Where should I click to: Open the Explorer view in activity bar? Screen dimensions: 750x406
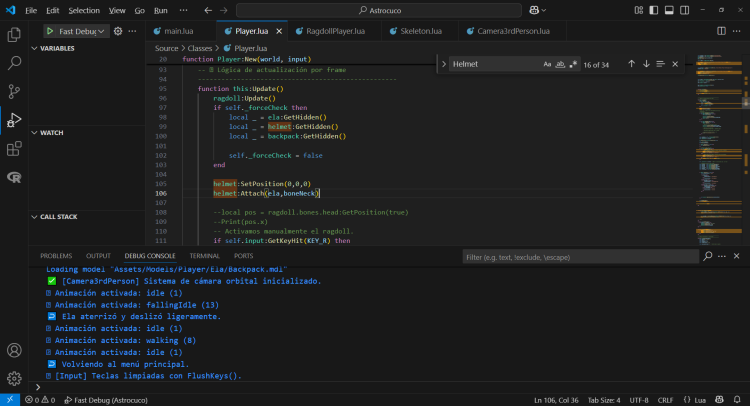pos(14,35)
